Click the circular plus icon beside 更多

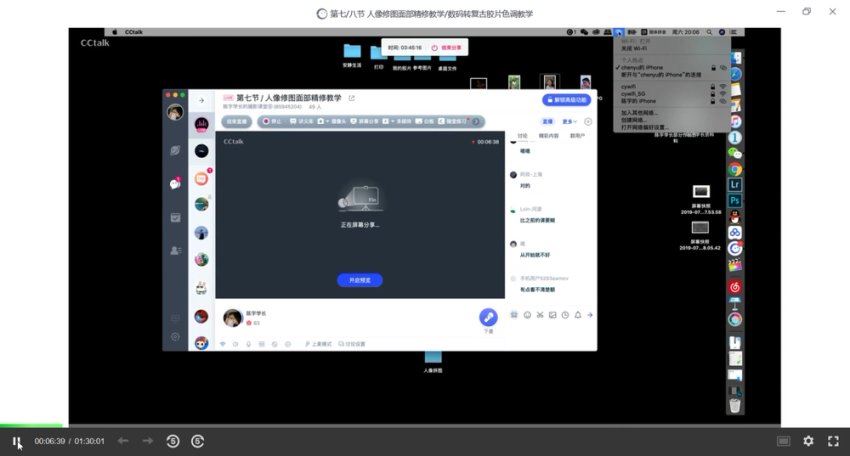pos(588,121)
